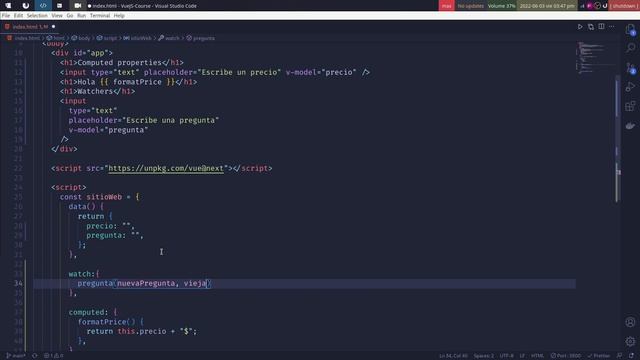Split the editor to the right
Image resolution: width=640 pixels, height=360 pixels.
click(x=601, y=27)
